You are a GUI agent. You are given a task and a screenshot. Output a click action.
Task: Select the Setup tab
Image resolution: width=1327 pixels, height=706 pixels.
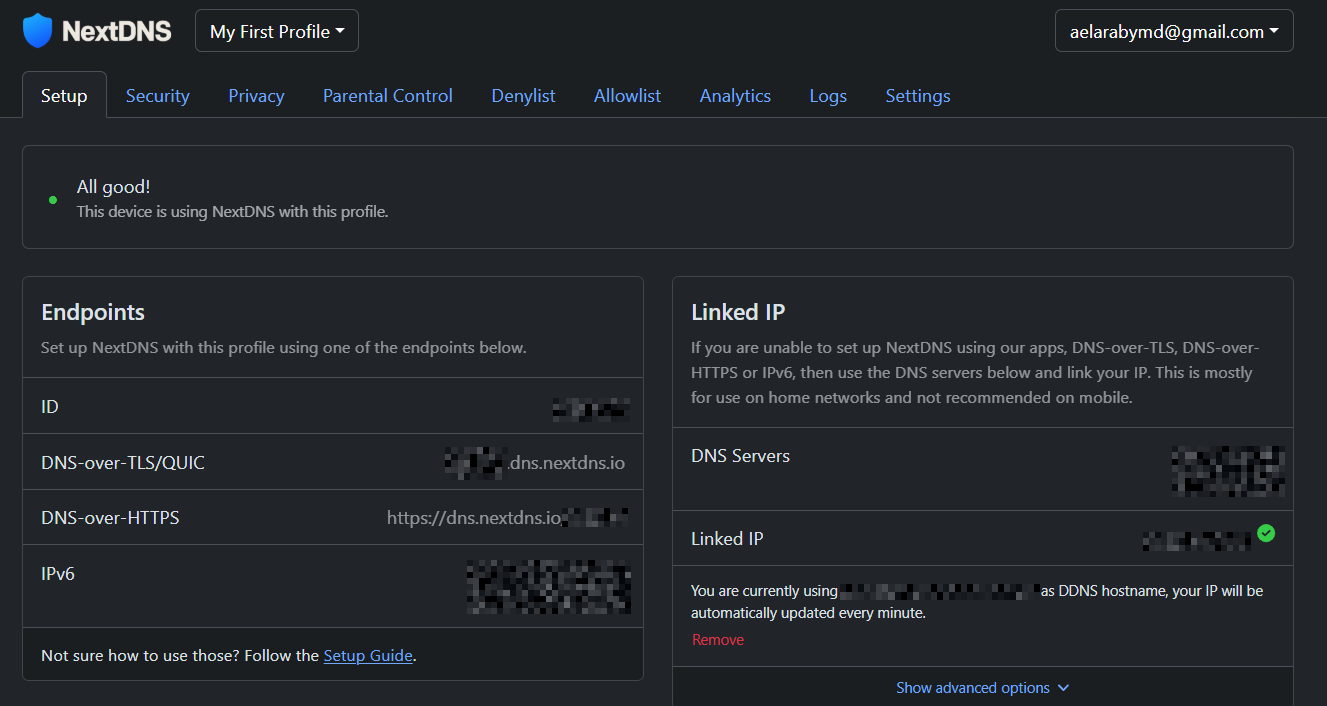point(64,96)
